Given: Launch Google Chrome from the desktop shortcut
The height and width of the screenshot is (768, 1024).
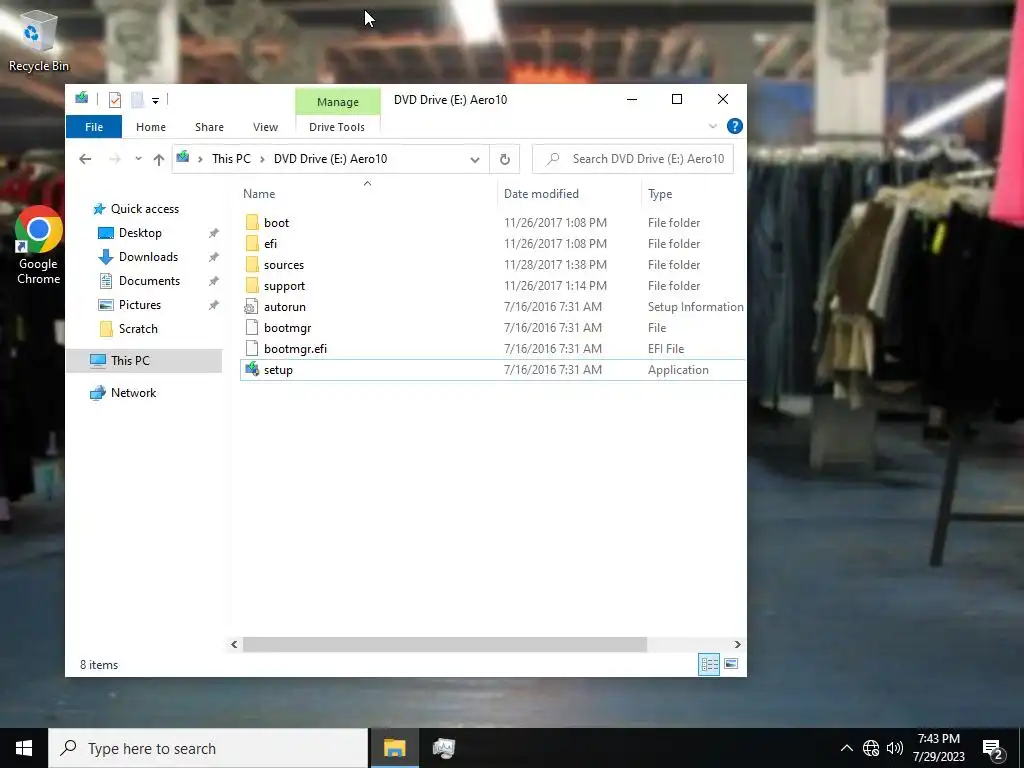Looking at the screenshot, I should click(38, 245).
